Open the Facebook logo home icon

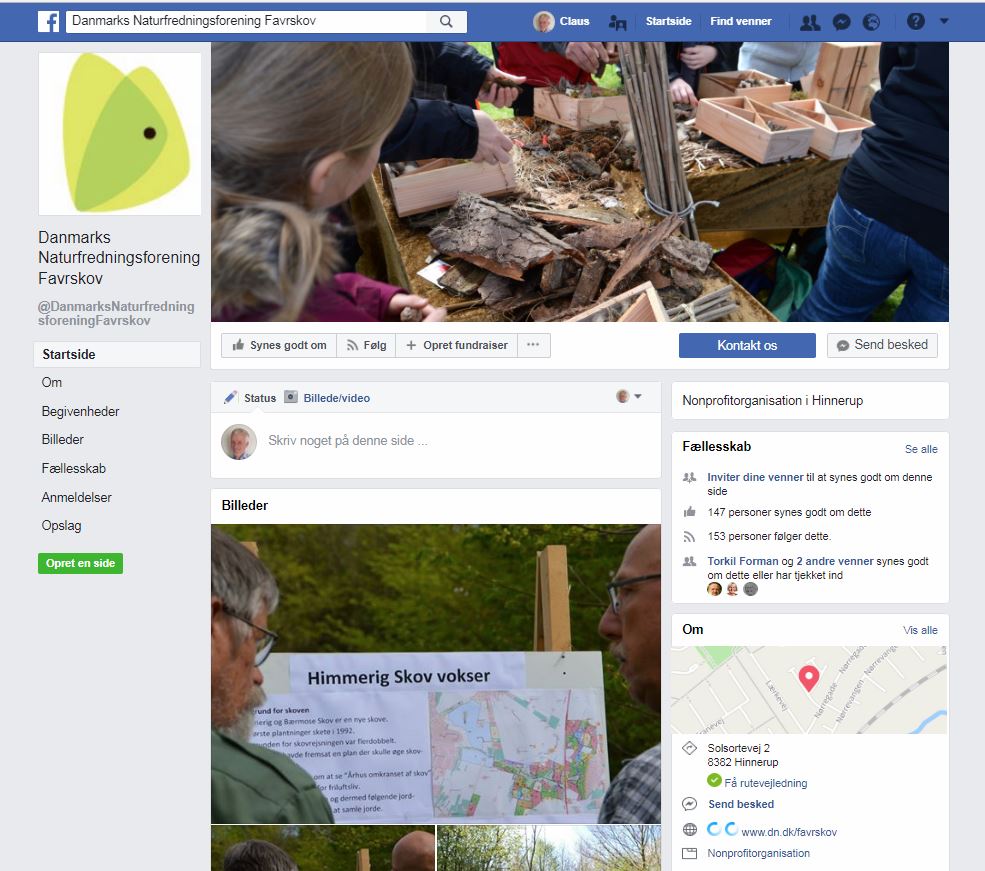48,21
